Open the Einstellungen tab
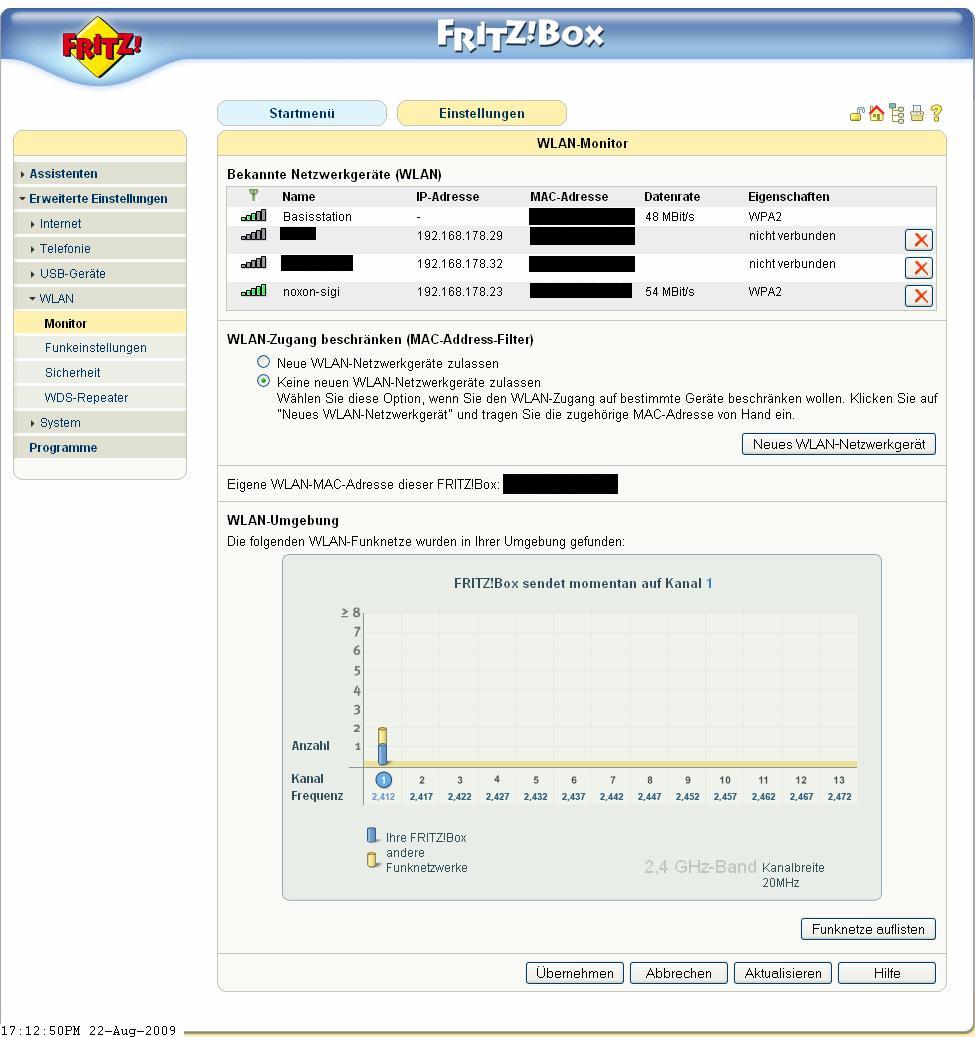The width and height of the screenshot is (975, 1037). [x=482, y=113]
